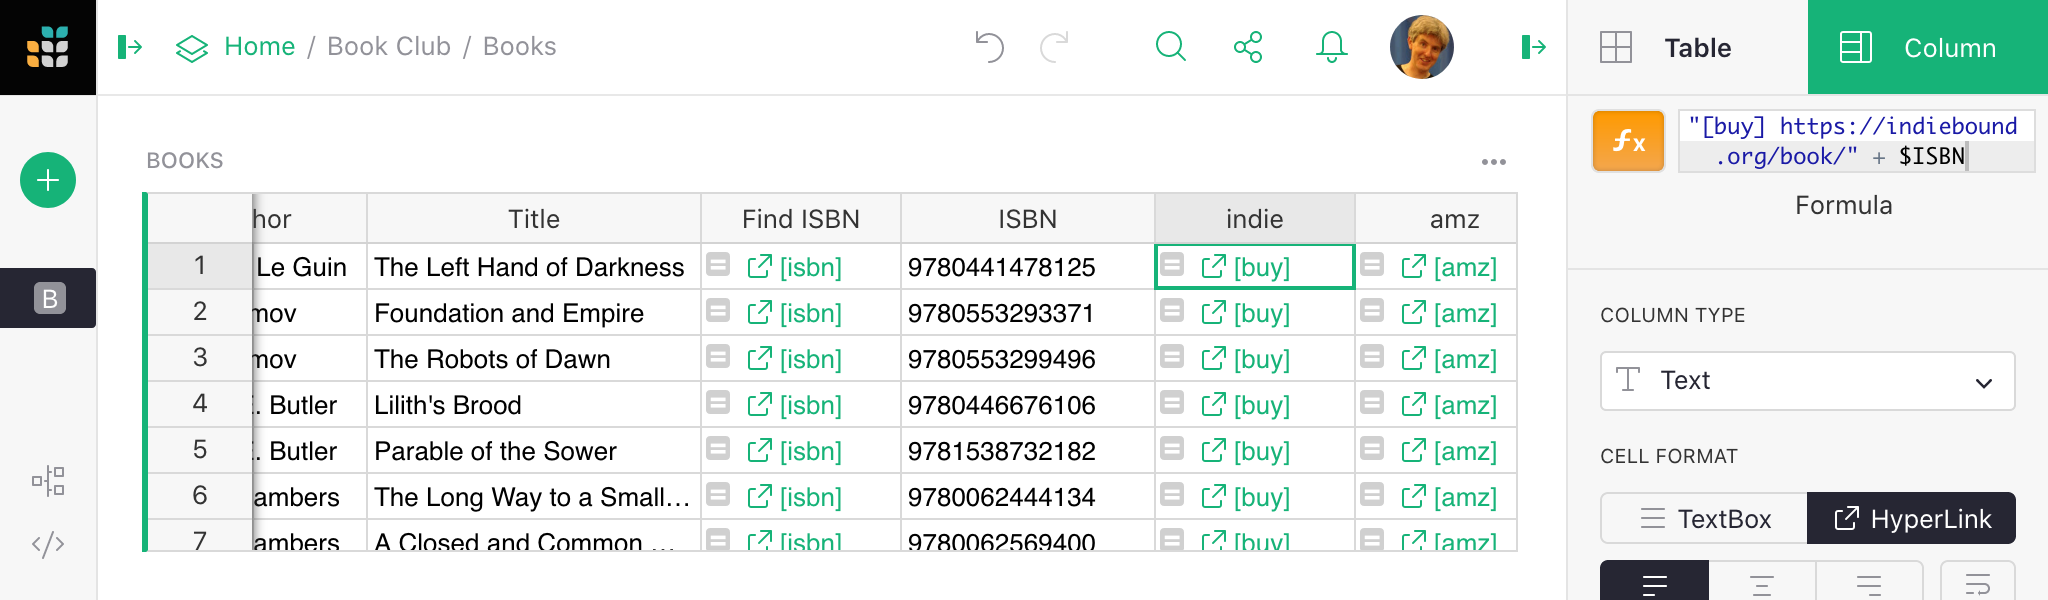Viewport: 2048px width, 600px height.
Task: Switch to the Table tab
Action: coord(1688,47)
